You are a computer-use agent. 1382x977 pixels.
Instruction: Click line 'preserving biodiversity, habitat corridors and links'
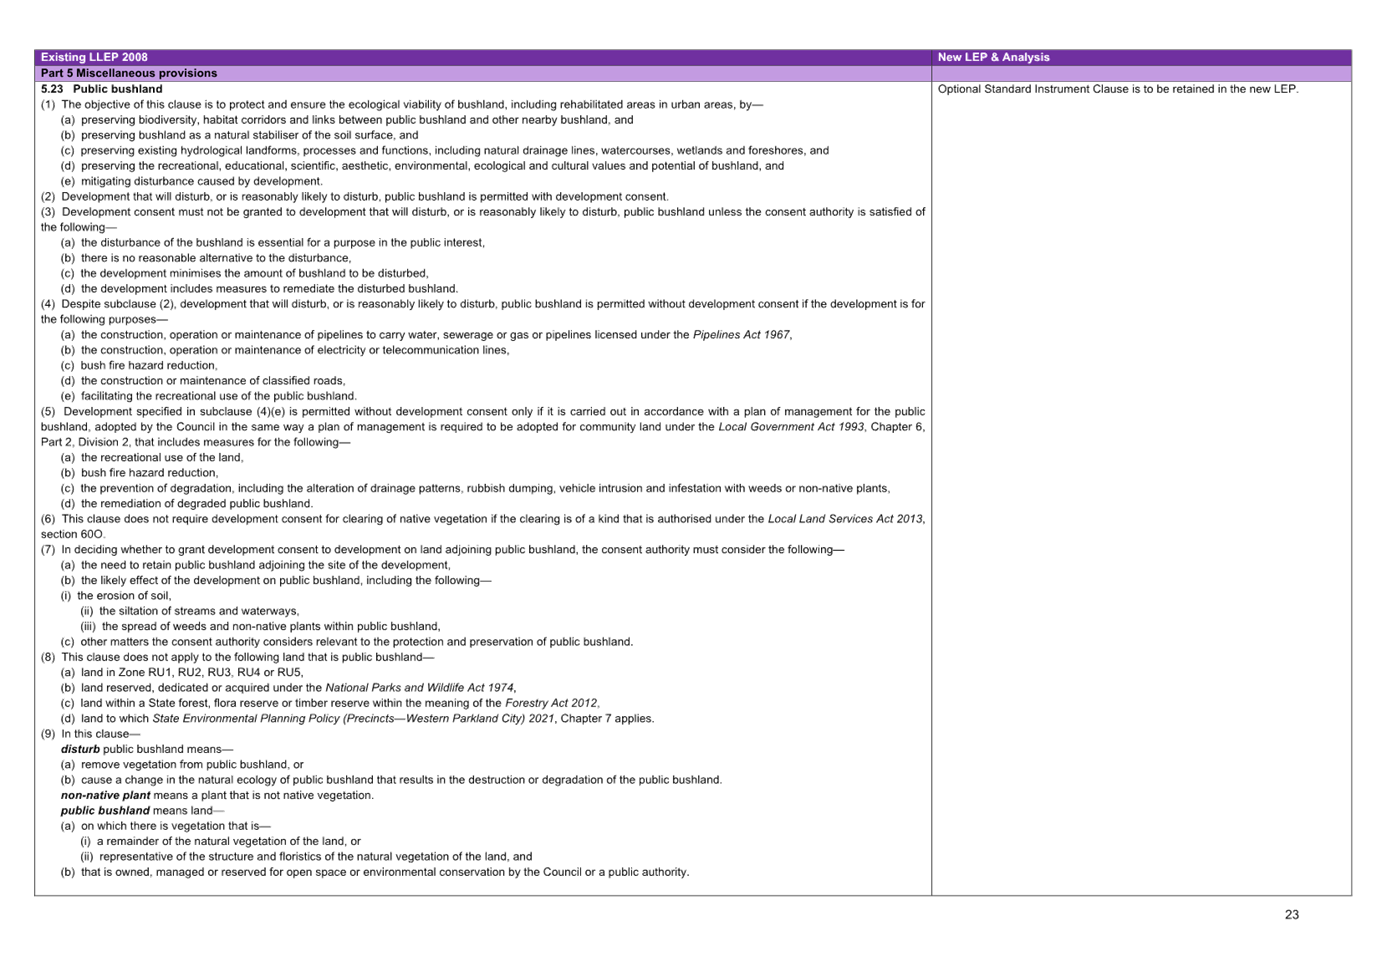[x=347, y=120]
